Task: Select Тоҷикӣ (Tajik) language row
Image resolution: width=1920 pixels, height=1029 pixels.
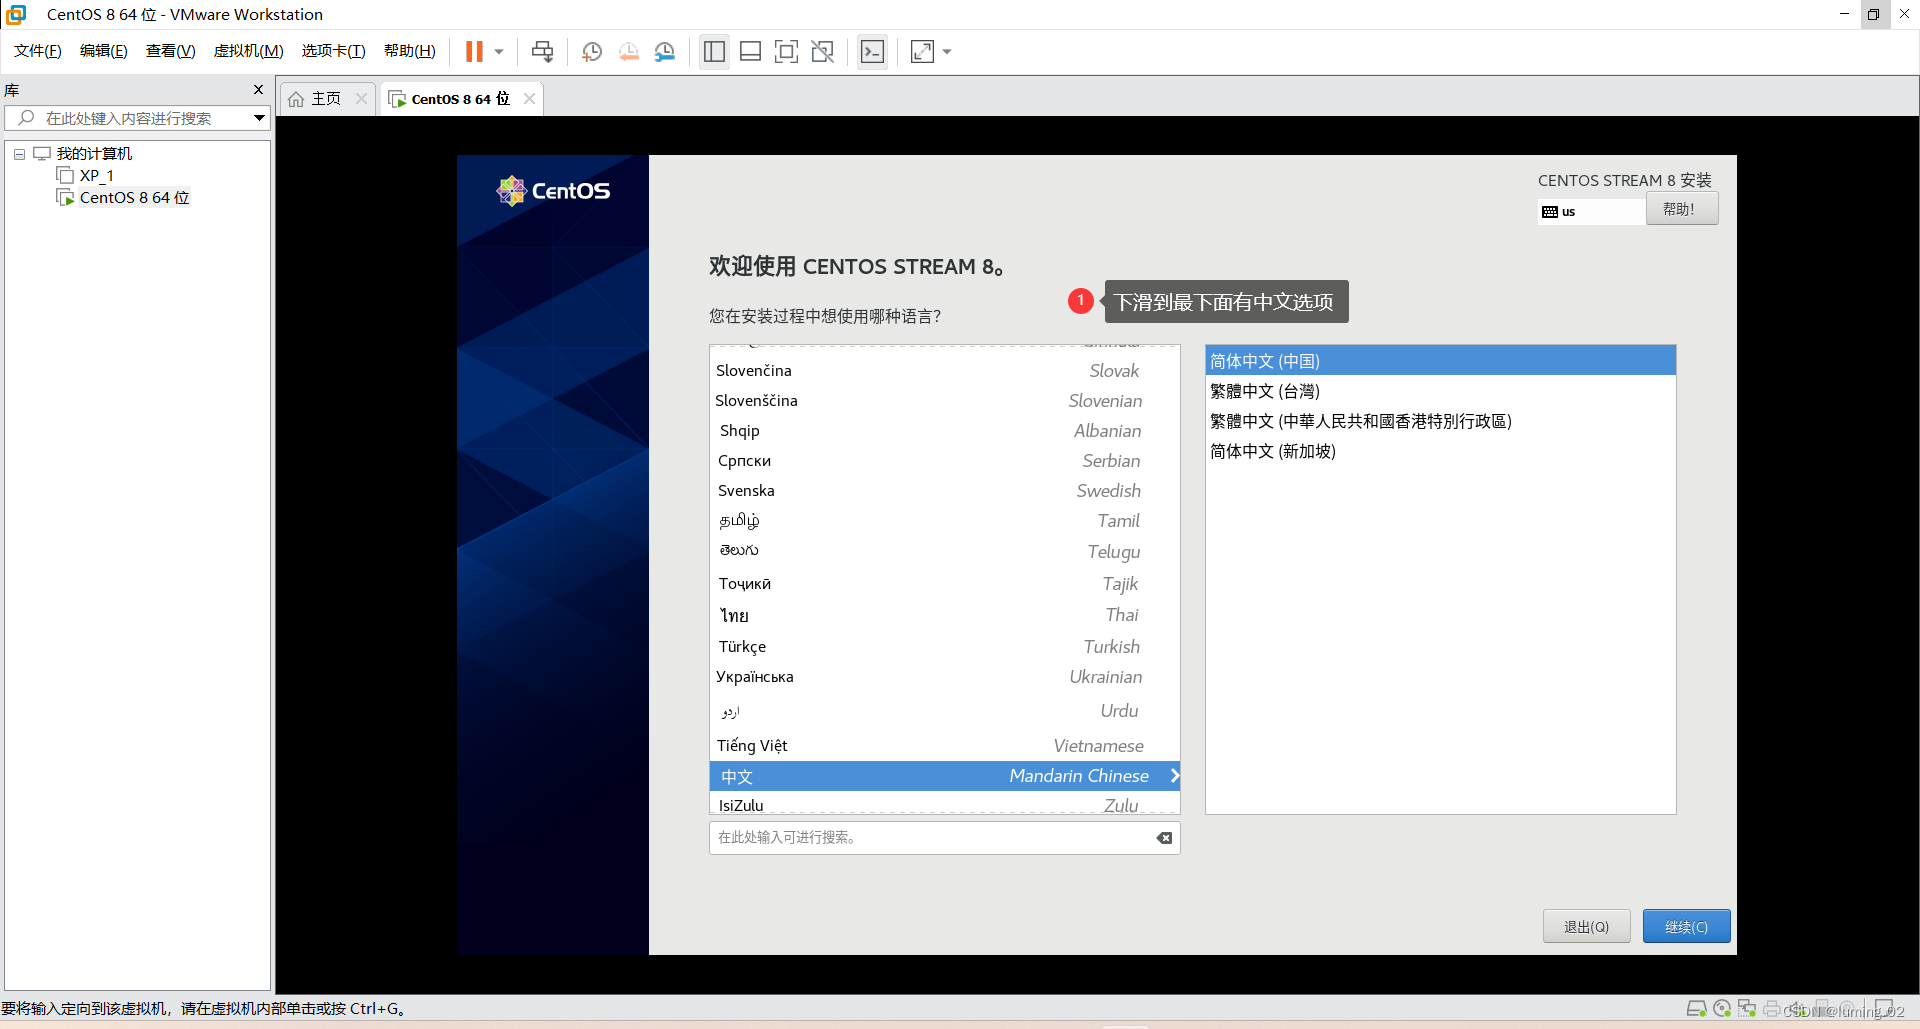Action: (944, 583)
